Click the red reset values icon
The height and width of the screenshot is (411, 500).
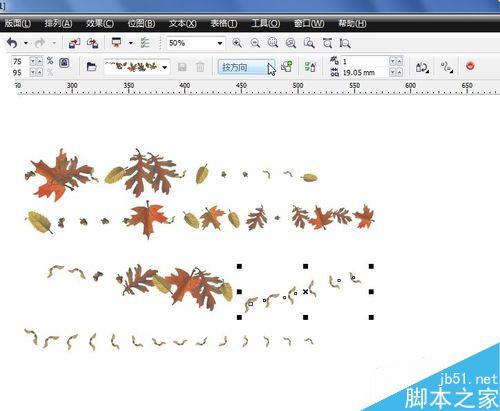click(470, 66)
